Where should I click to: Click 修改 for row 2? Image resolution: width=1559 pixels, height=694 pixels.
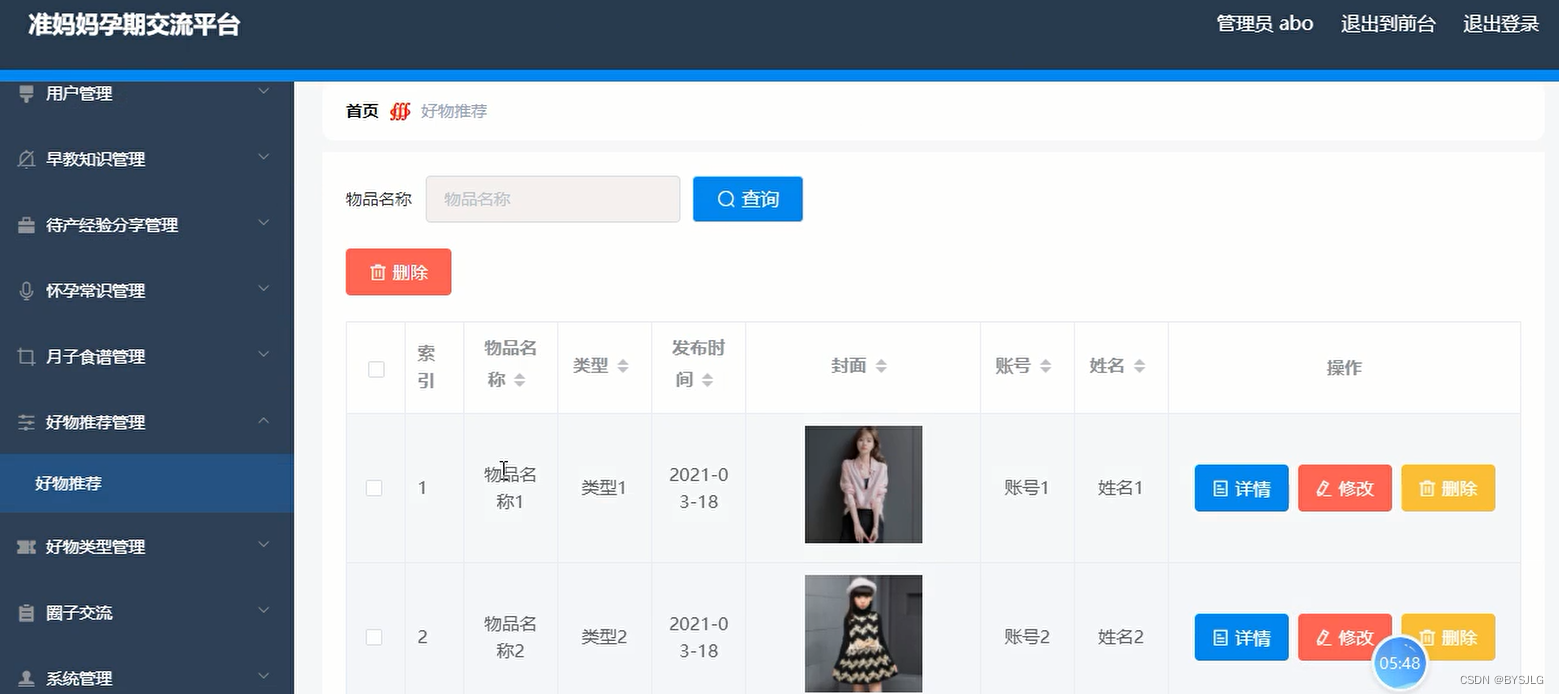tap(1345, 637)
